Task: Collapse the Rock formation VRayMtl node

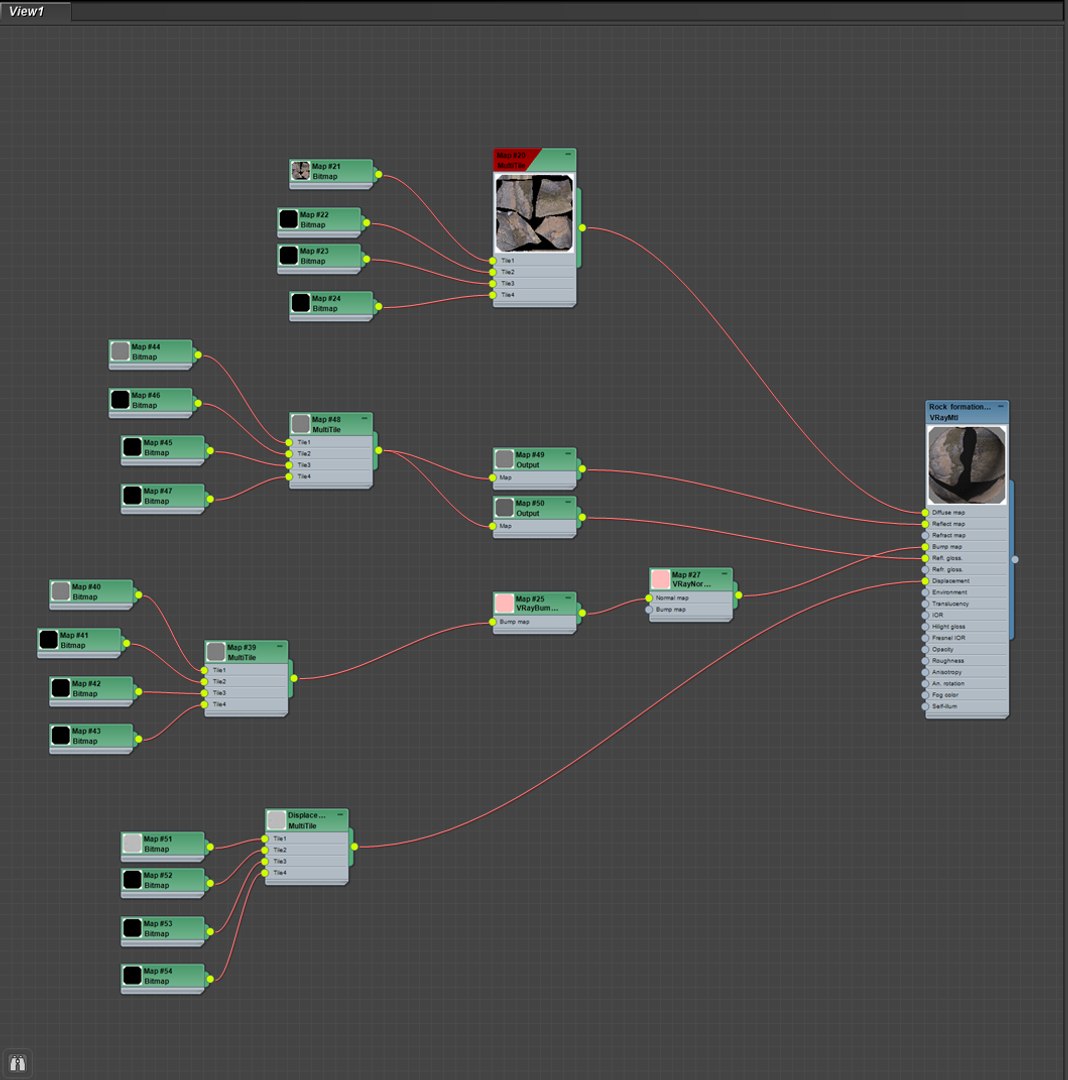Action: click(1001, 406)
